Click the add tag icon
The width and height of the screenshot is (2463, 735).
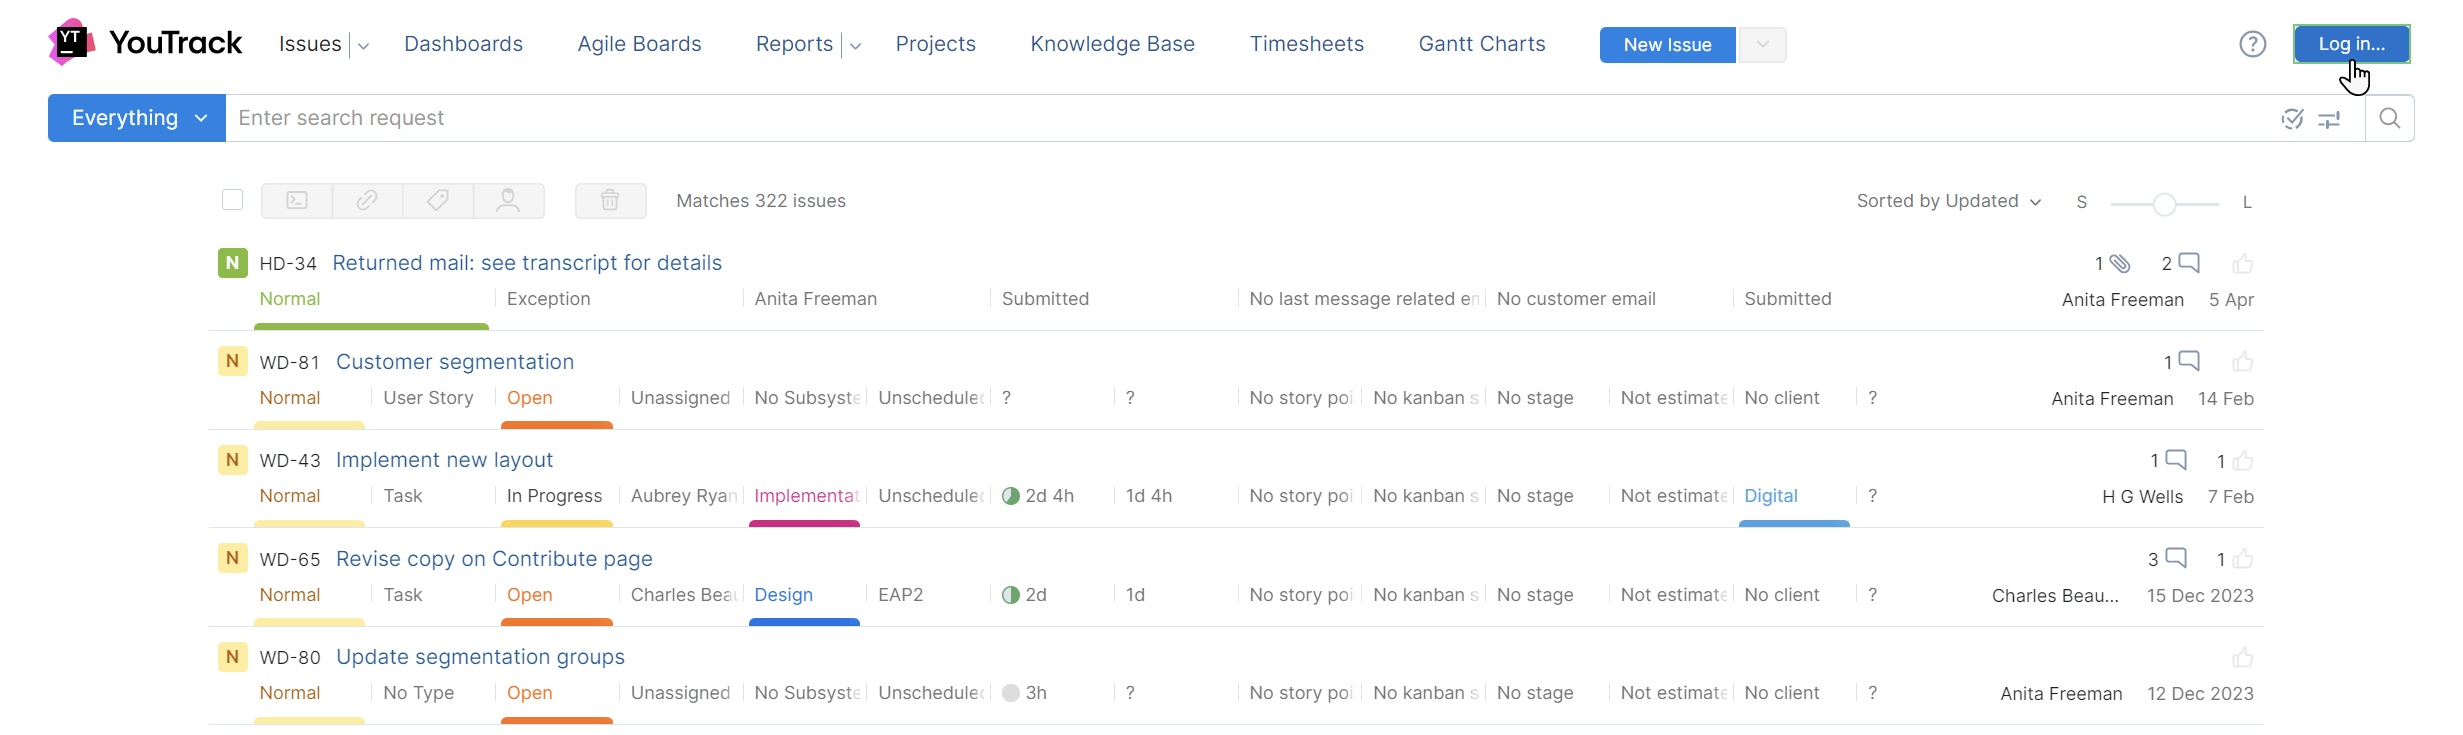pyautogui.click(x=438, y=200)
